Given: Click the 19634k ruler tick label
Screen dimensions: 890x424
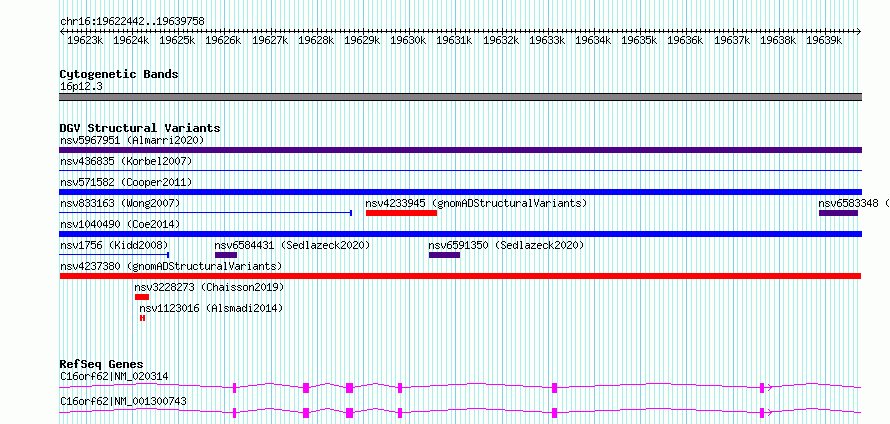Looking at the screenshot, I should (593, 40).
